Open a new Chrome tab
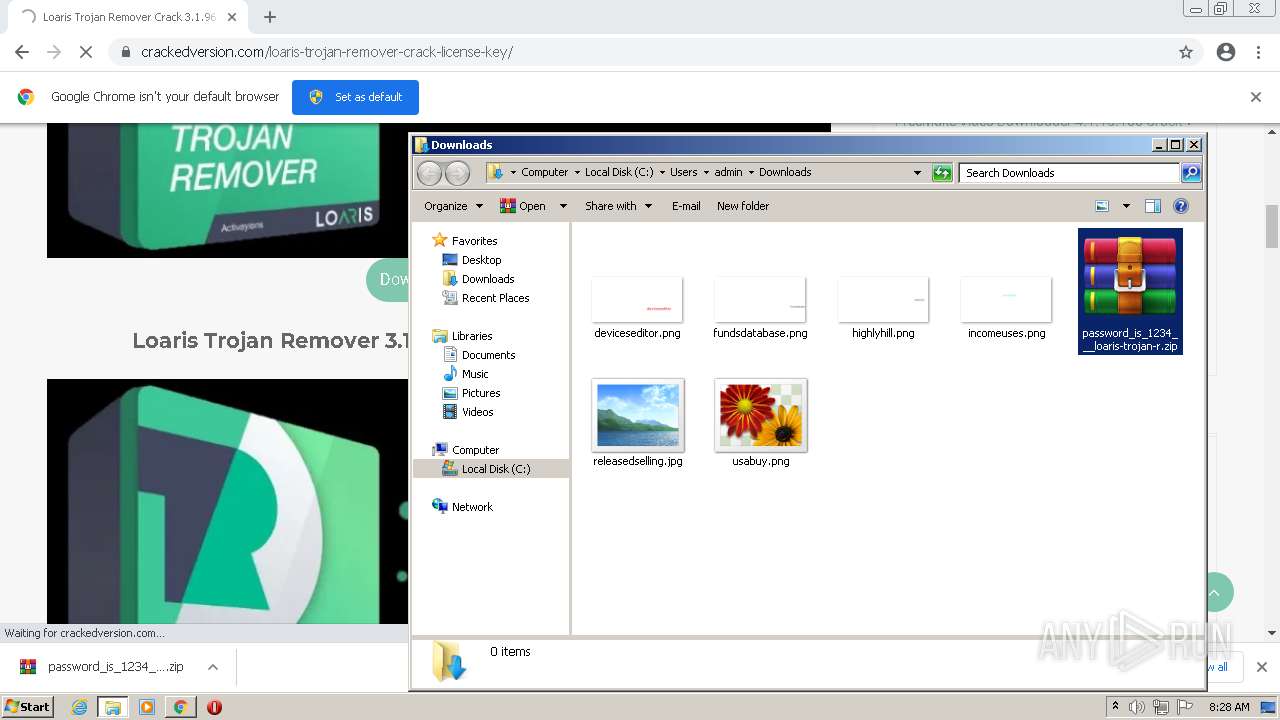Image resolution: width=1280 pixels, height=720 pixels. [x=270, y=17]
